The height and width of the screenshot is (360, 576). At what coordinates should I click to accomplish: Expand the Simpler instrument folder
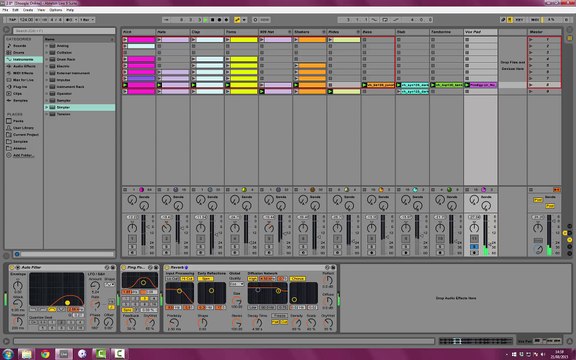47,107
